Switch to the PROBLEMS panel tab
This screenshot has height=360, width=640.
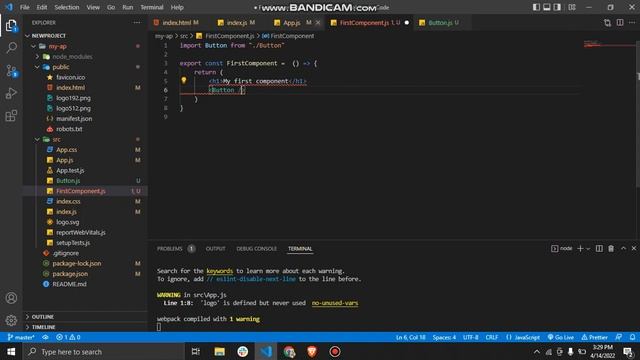click(170, 249)
